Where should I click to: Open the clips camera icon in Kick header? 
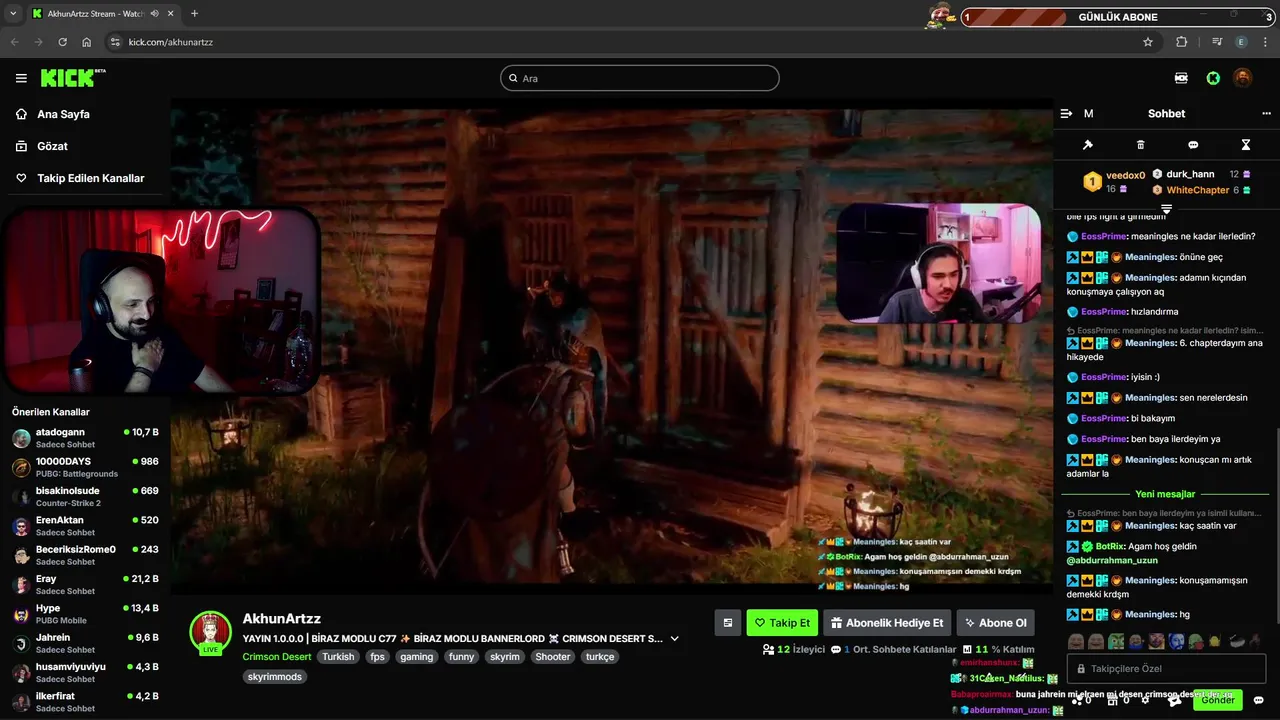(x=1181, y=78)
